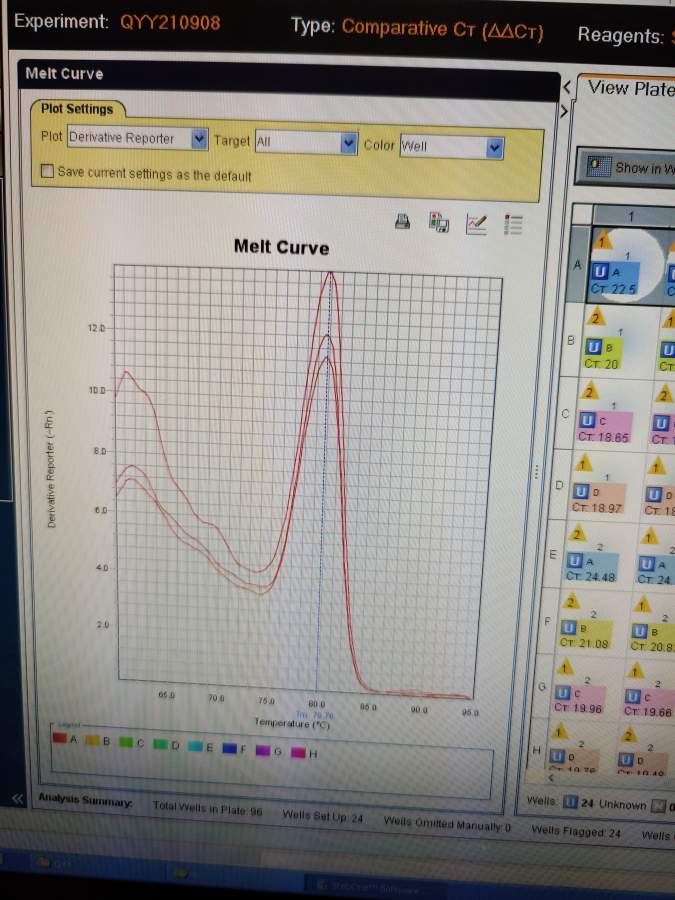Click legend color swatch H (pink)
Viewport: 675px width, 900px height.
298,752
